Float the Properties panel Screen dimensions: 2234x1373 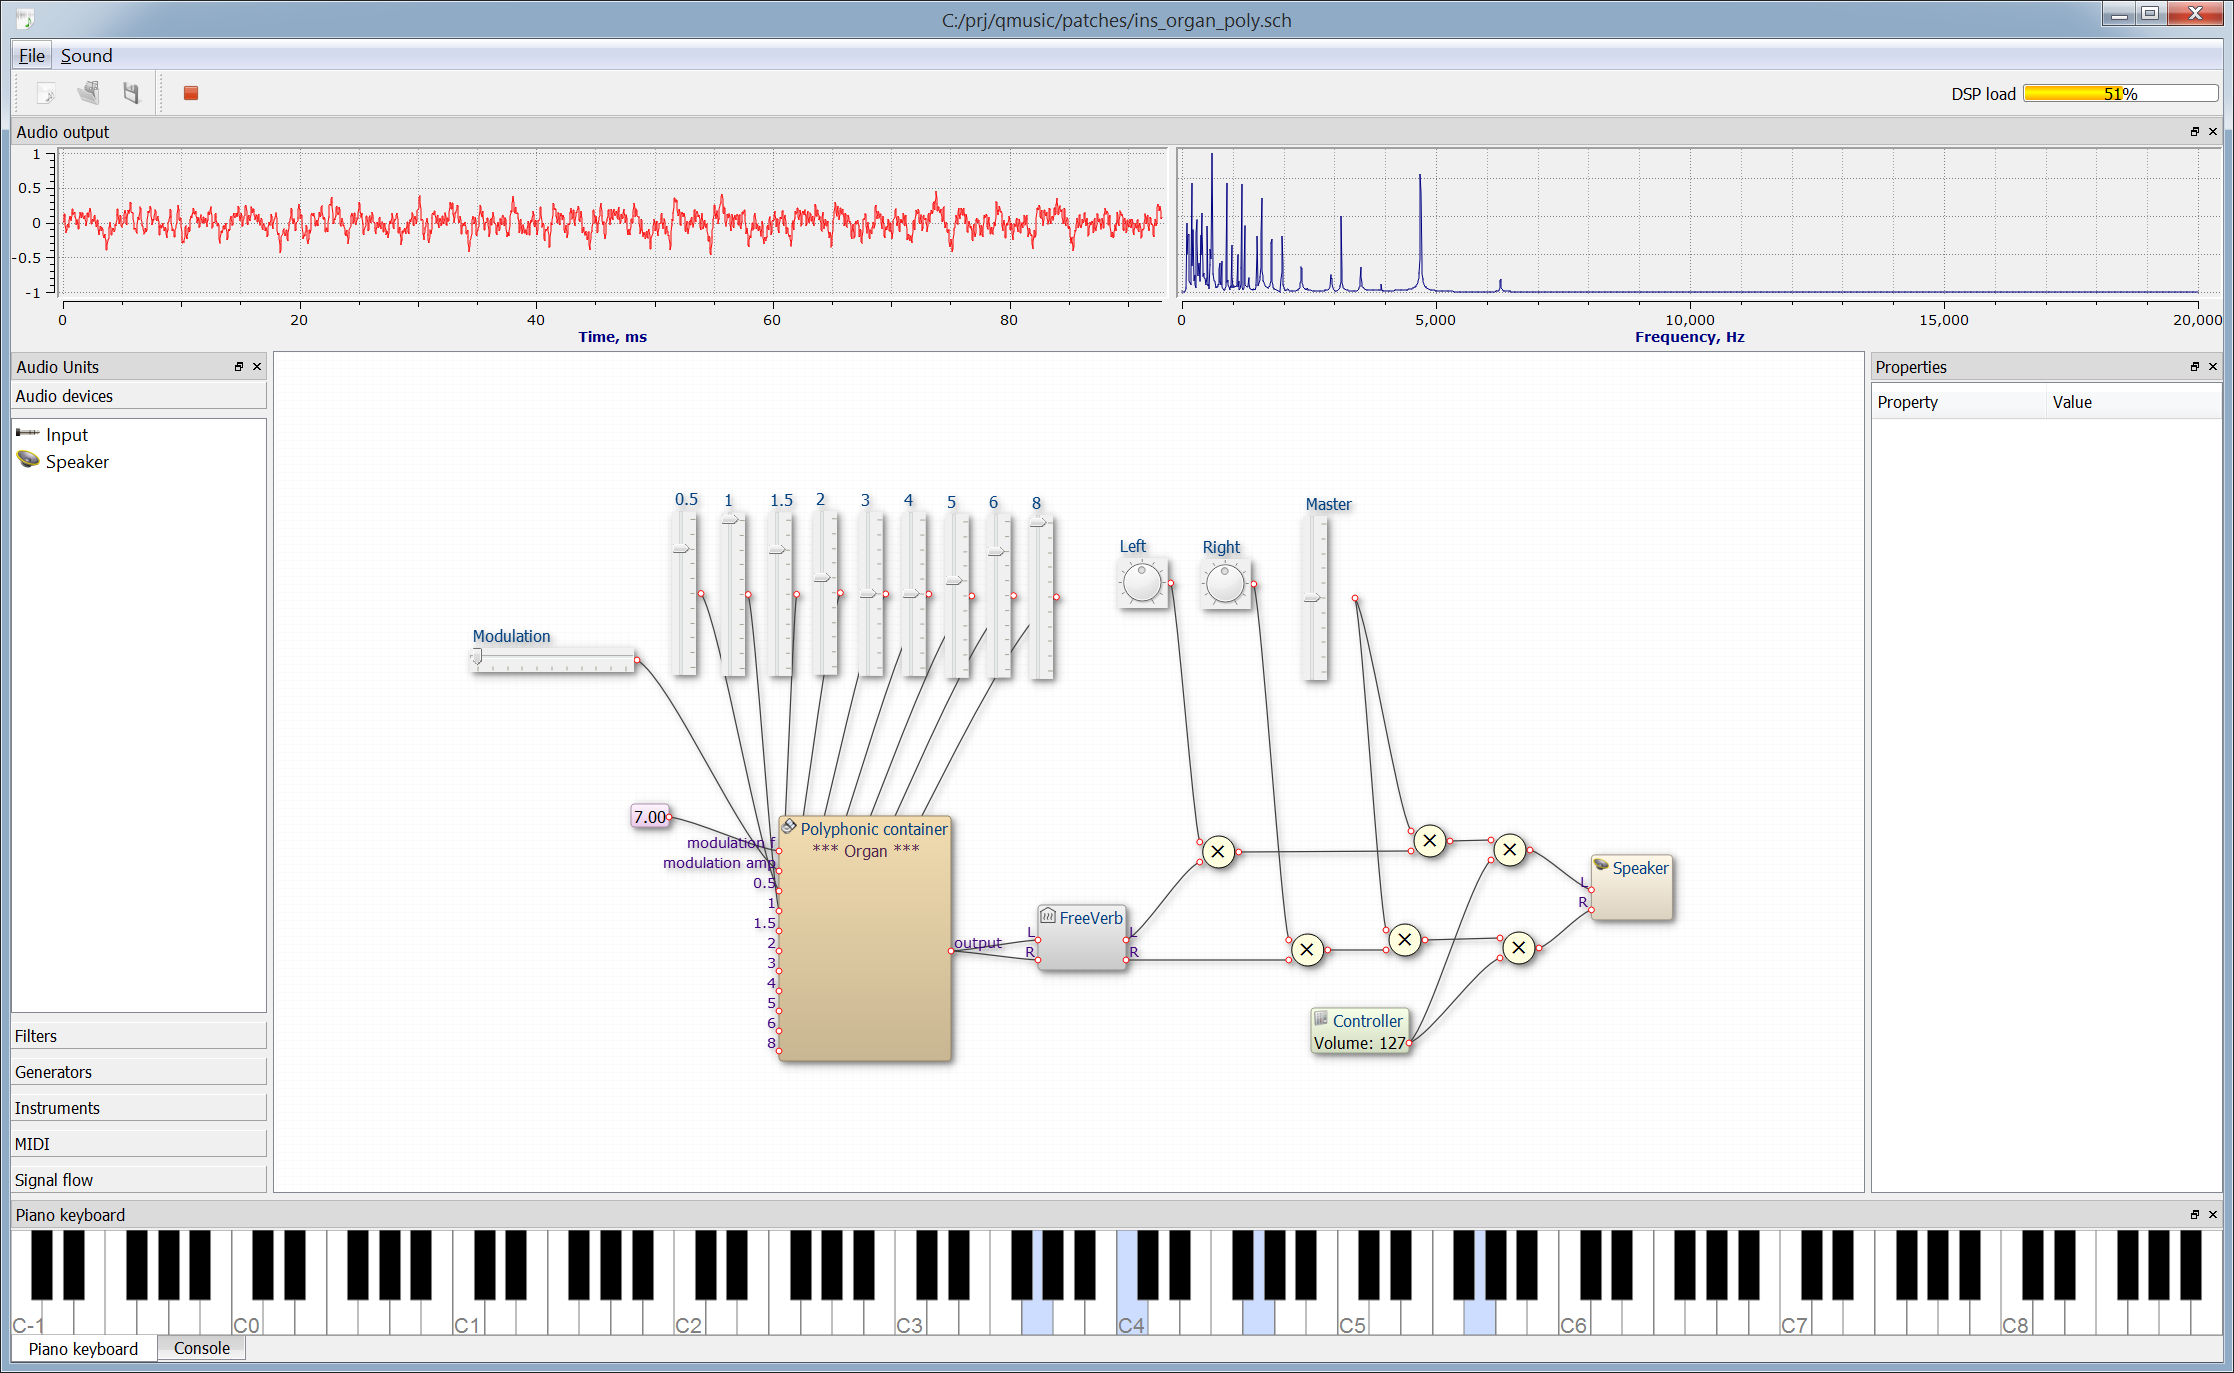(2194, 367)
